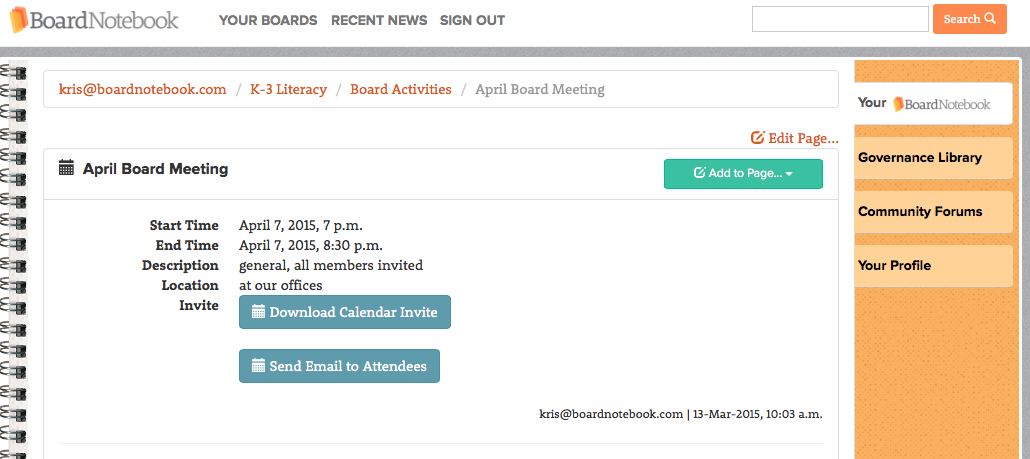Click the edit icon on Add to Page button
Image resolution: width=1030 pixels, height=459 pixels.
[x=700, y=173]
